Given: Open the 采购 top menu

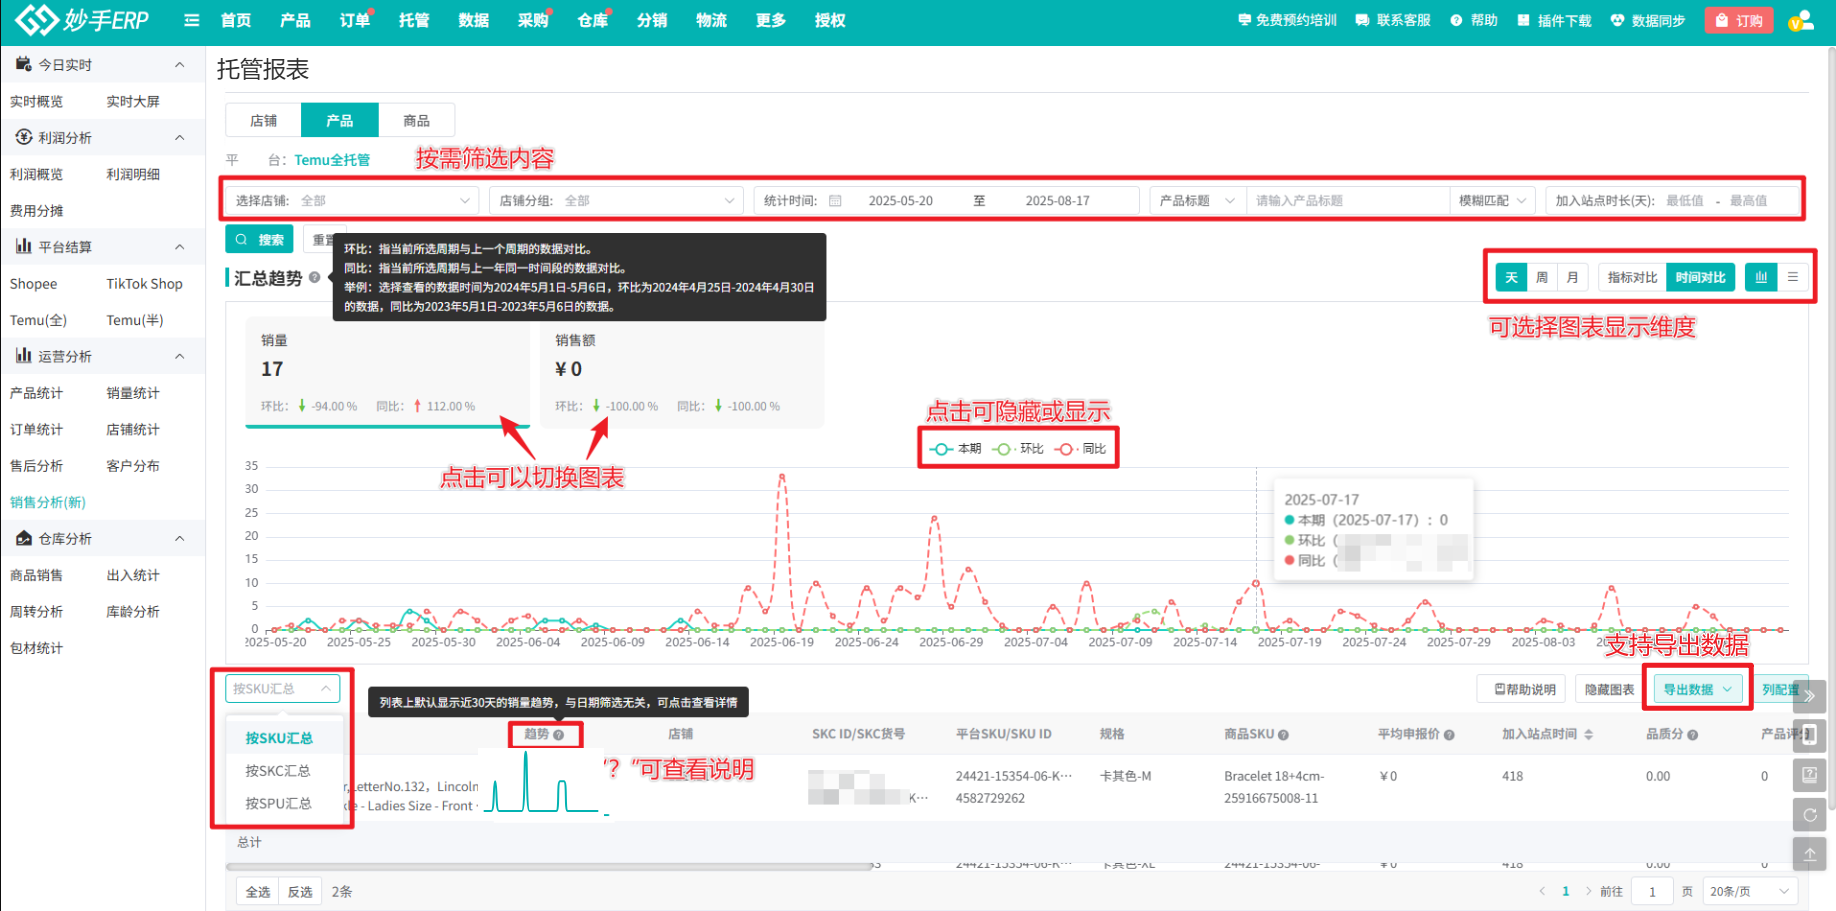Looking at the screenshot, I should pos(532,20).
